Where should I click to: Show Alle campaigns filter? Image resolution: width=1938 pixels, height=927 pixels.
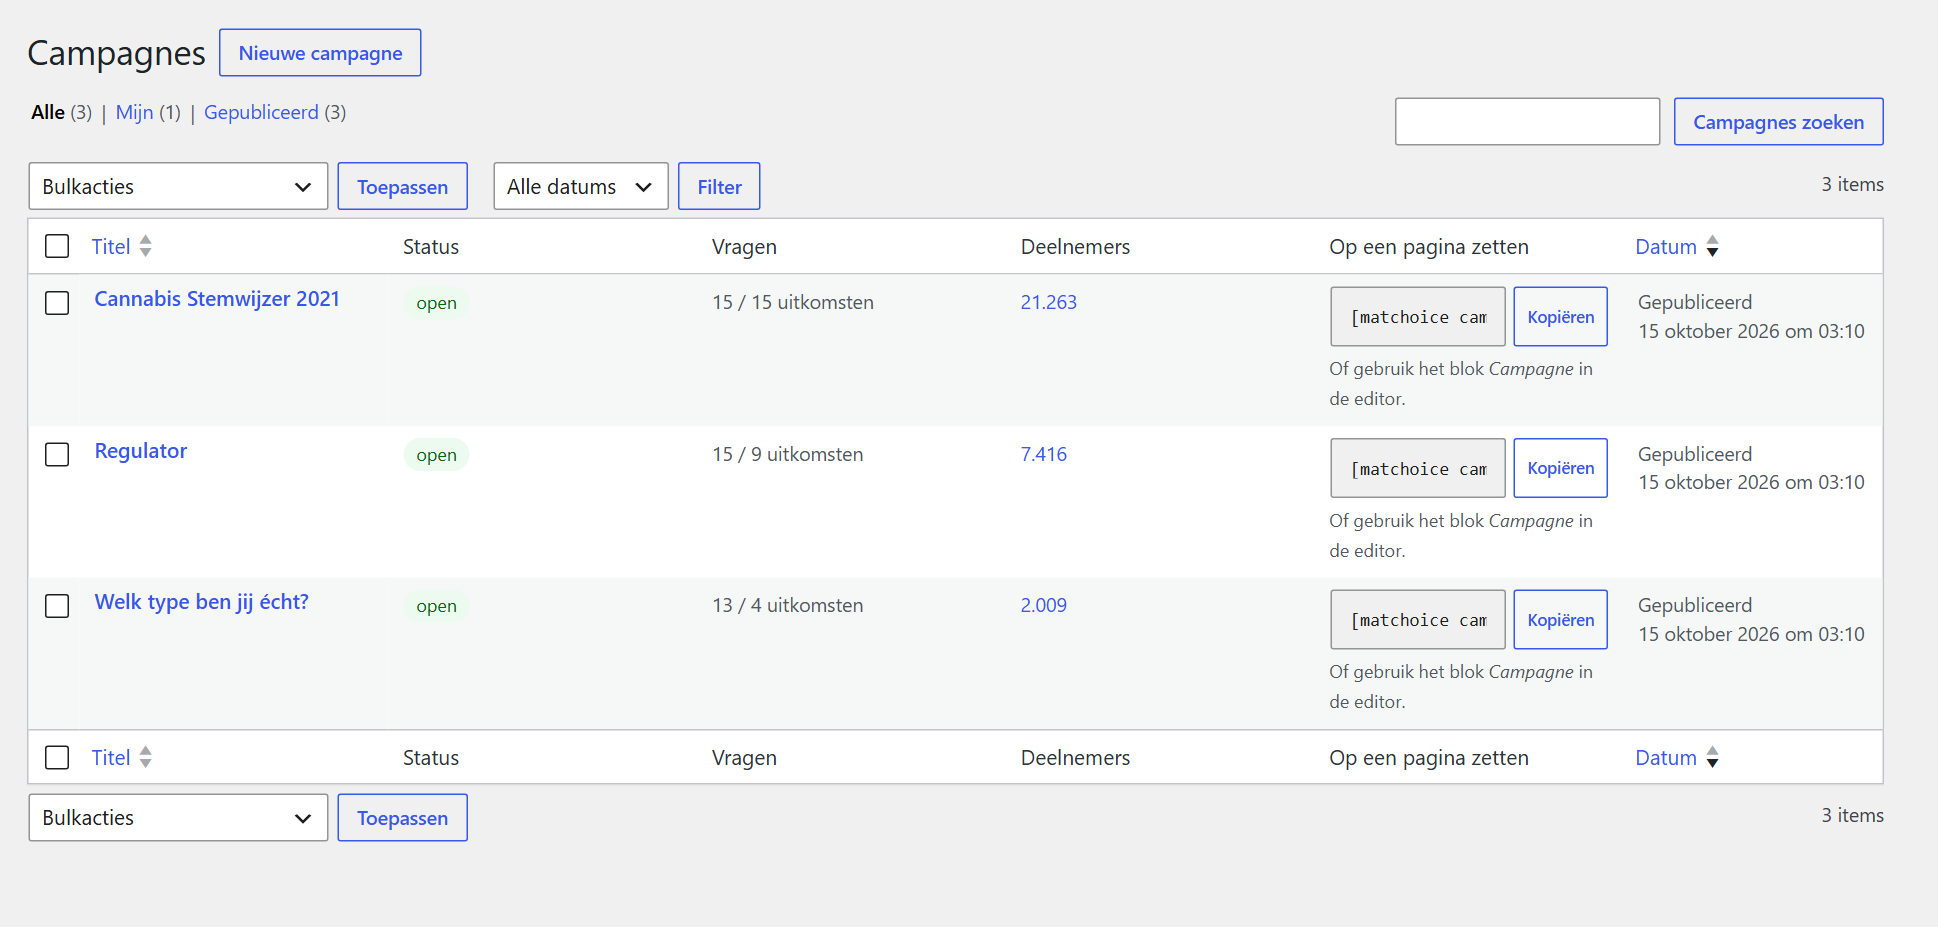click(48, 112)
